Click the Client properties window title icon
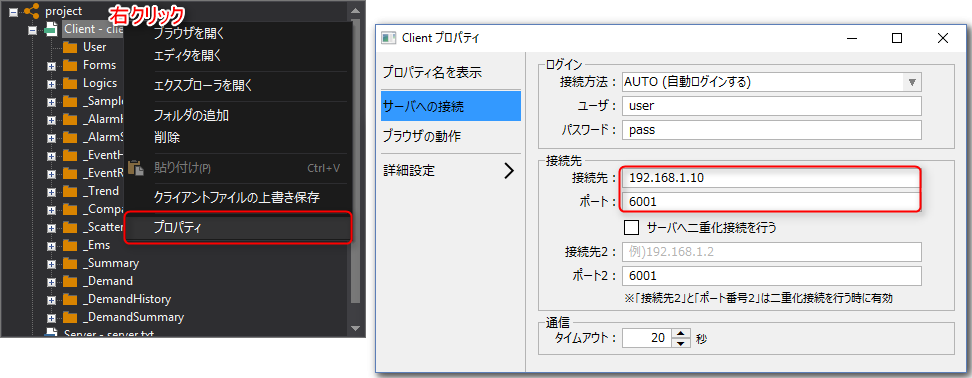 389,38
